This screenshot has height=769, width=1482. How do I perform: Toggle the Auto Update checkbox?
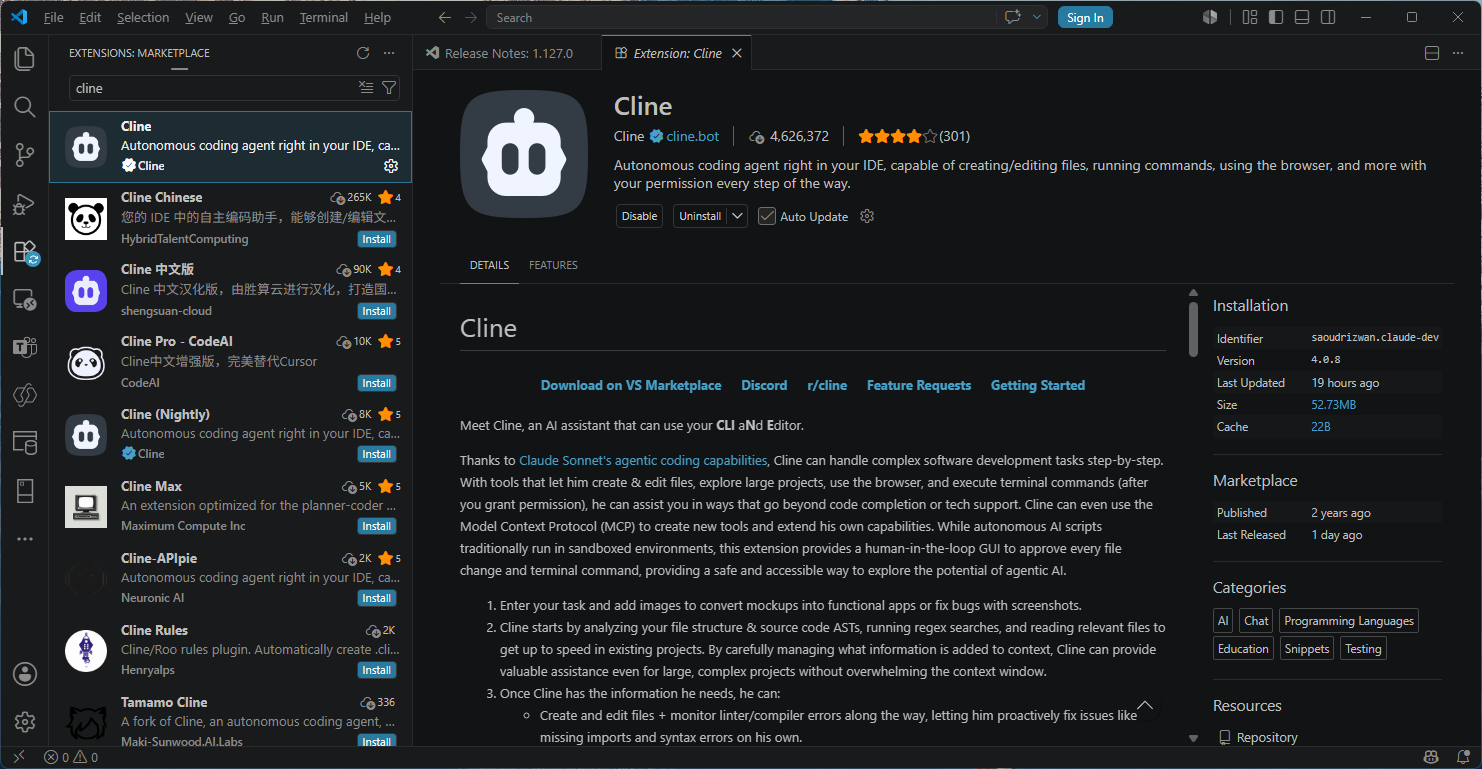[767, 216]
